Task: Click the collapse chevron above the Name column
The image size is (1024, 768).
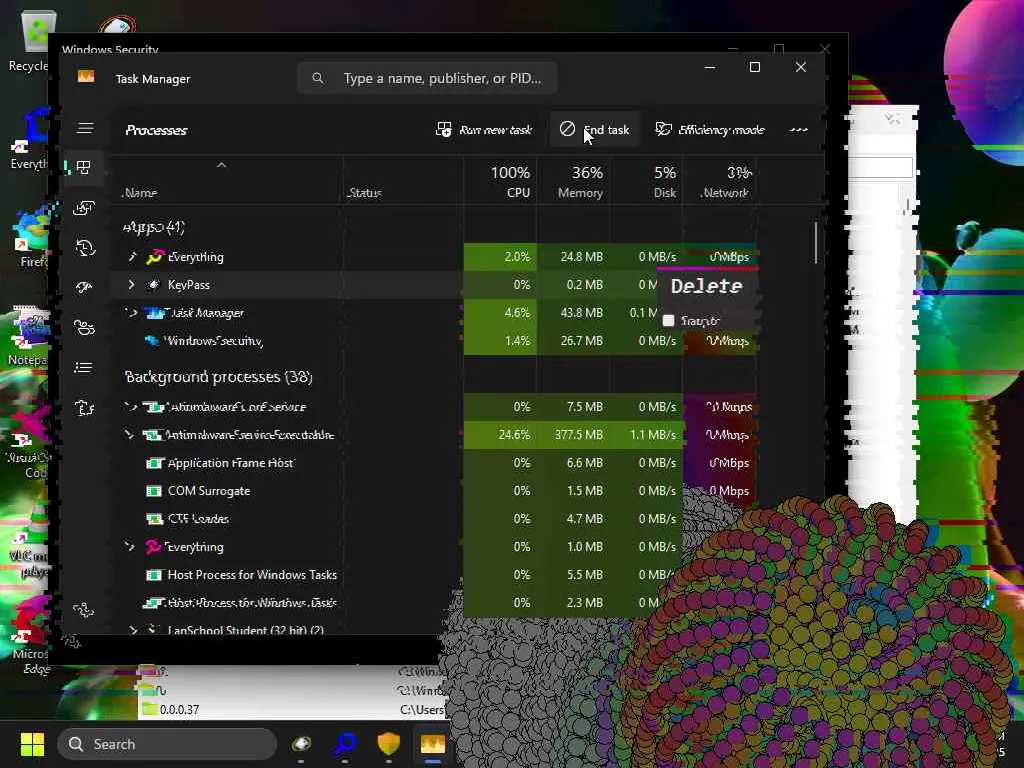Action: tap(221, 165)
